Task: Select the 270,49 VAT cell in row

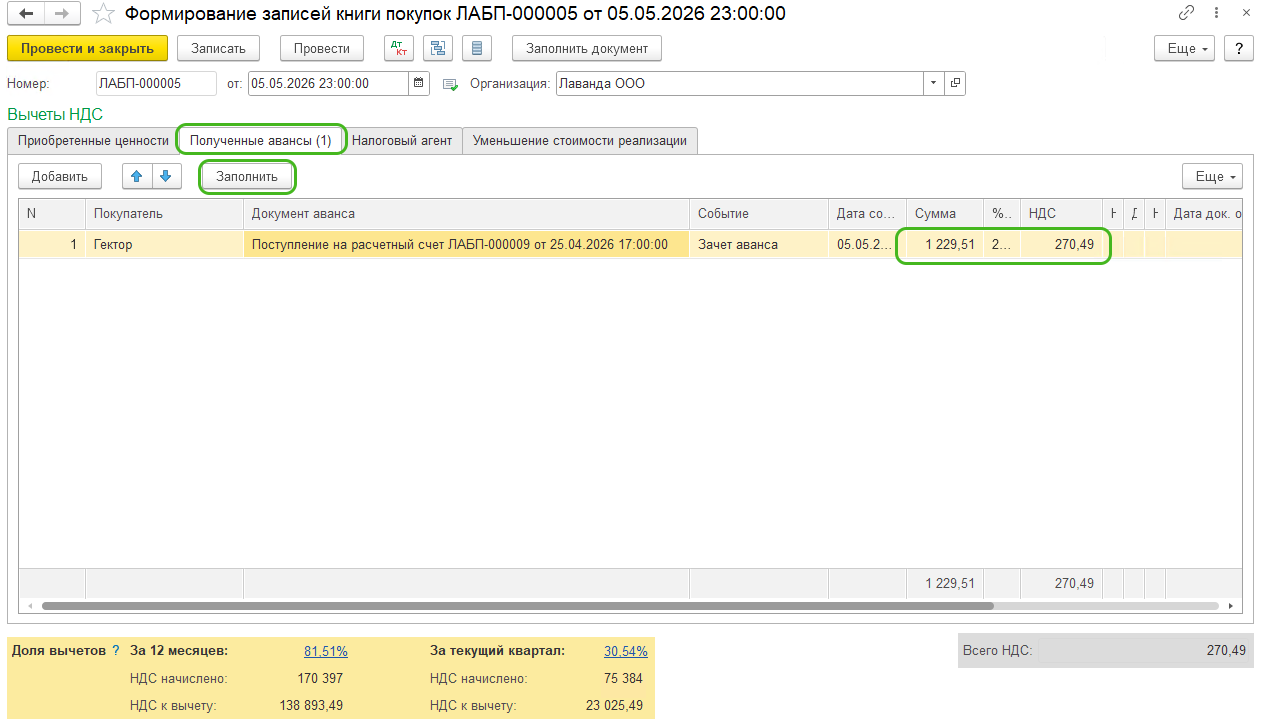Action: pyautogui.click(x=1060, y=244)
